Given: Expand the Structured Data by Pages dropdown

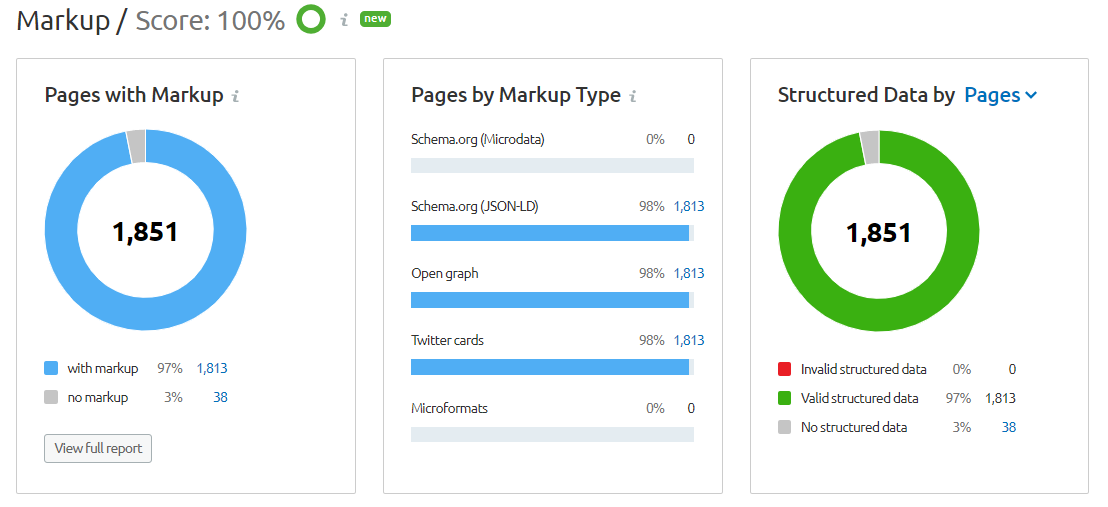Looking at the screenshot, I should [x=1000, y=95].
